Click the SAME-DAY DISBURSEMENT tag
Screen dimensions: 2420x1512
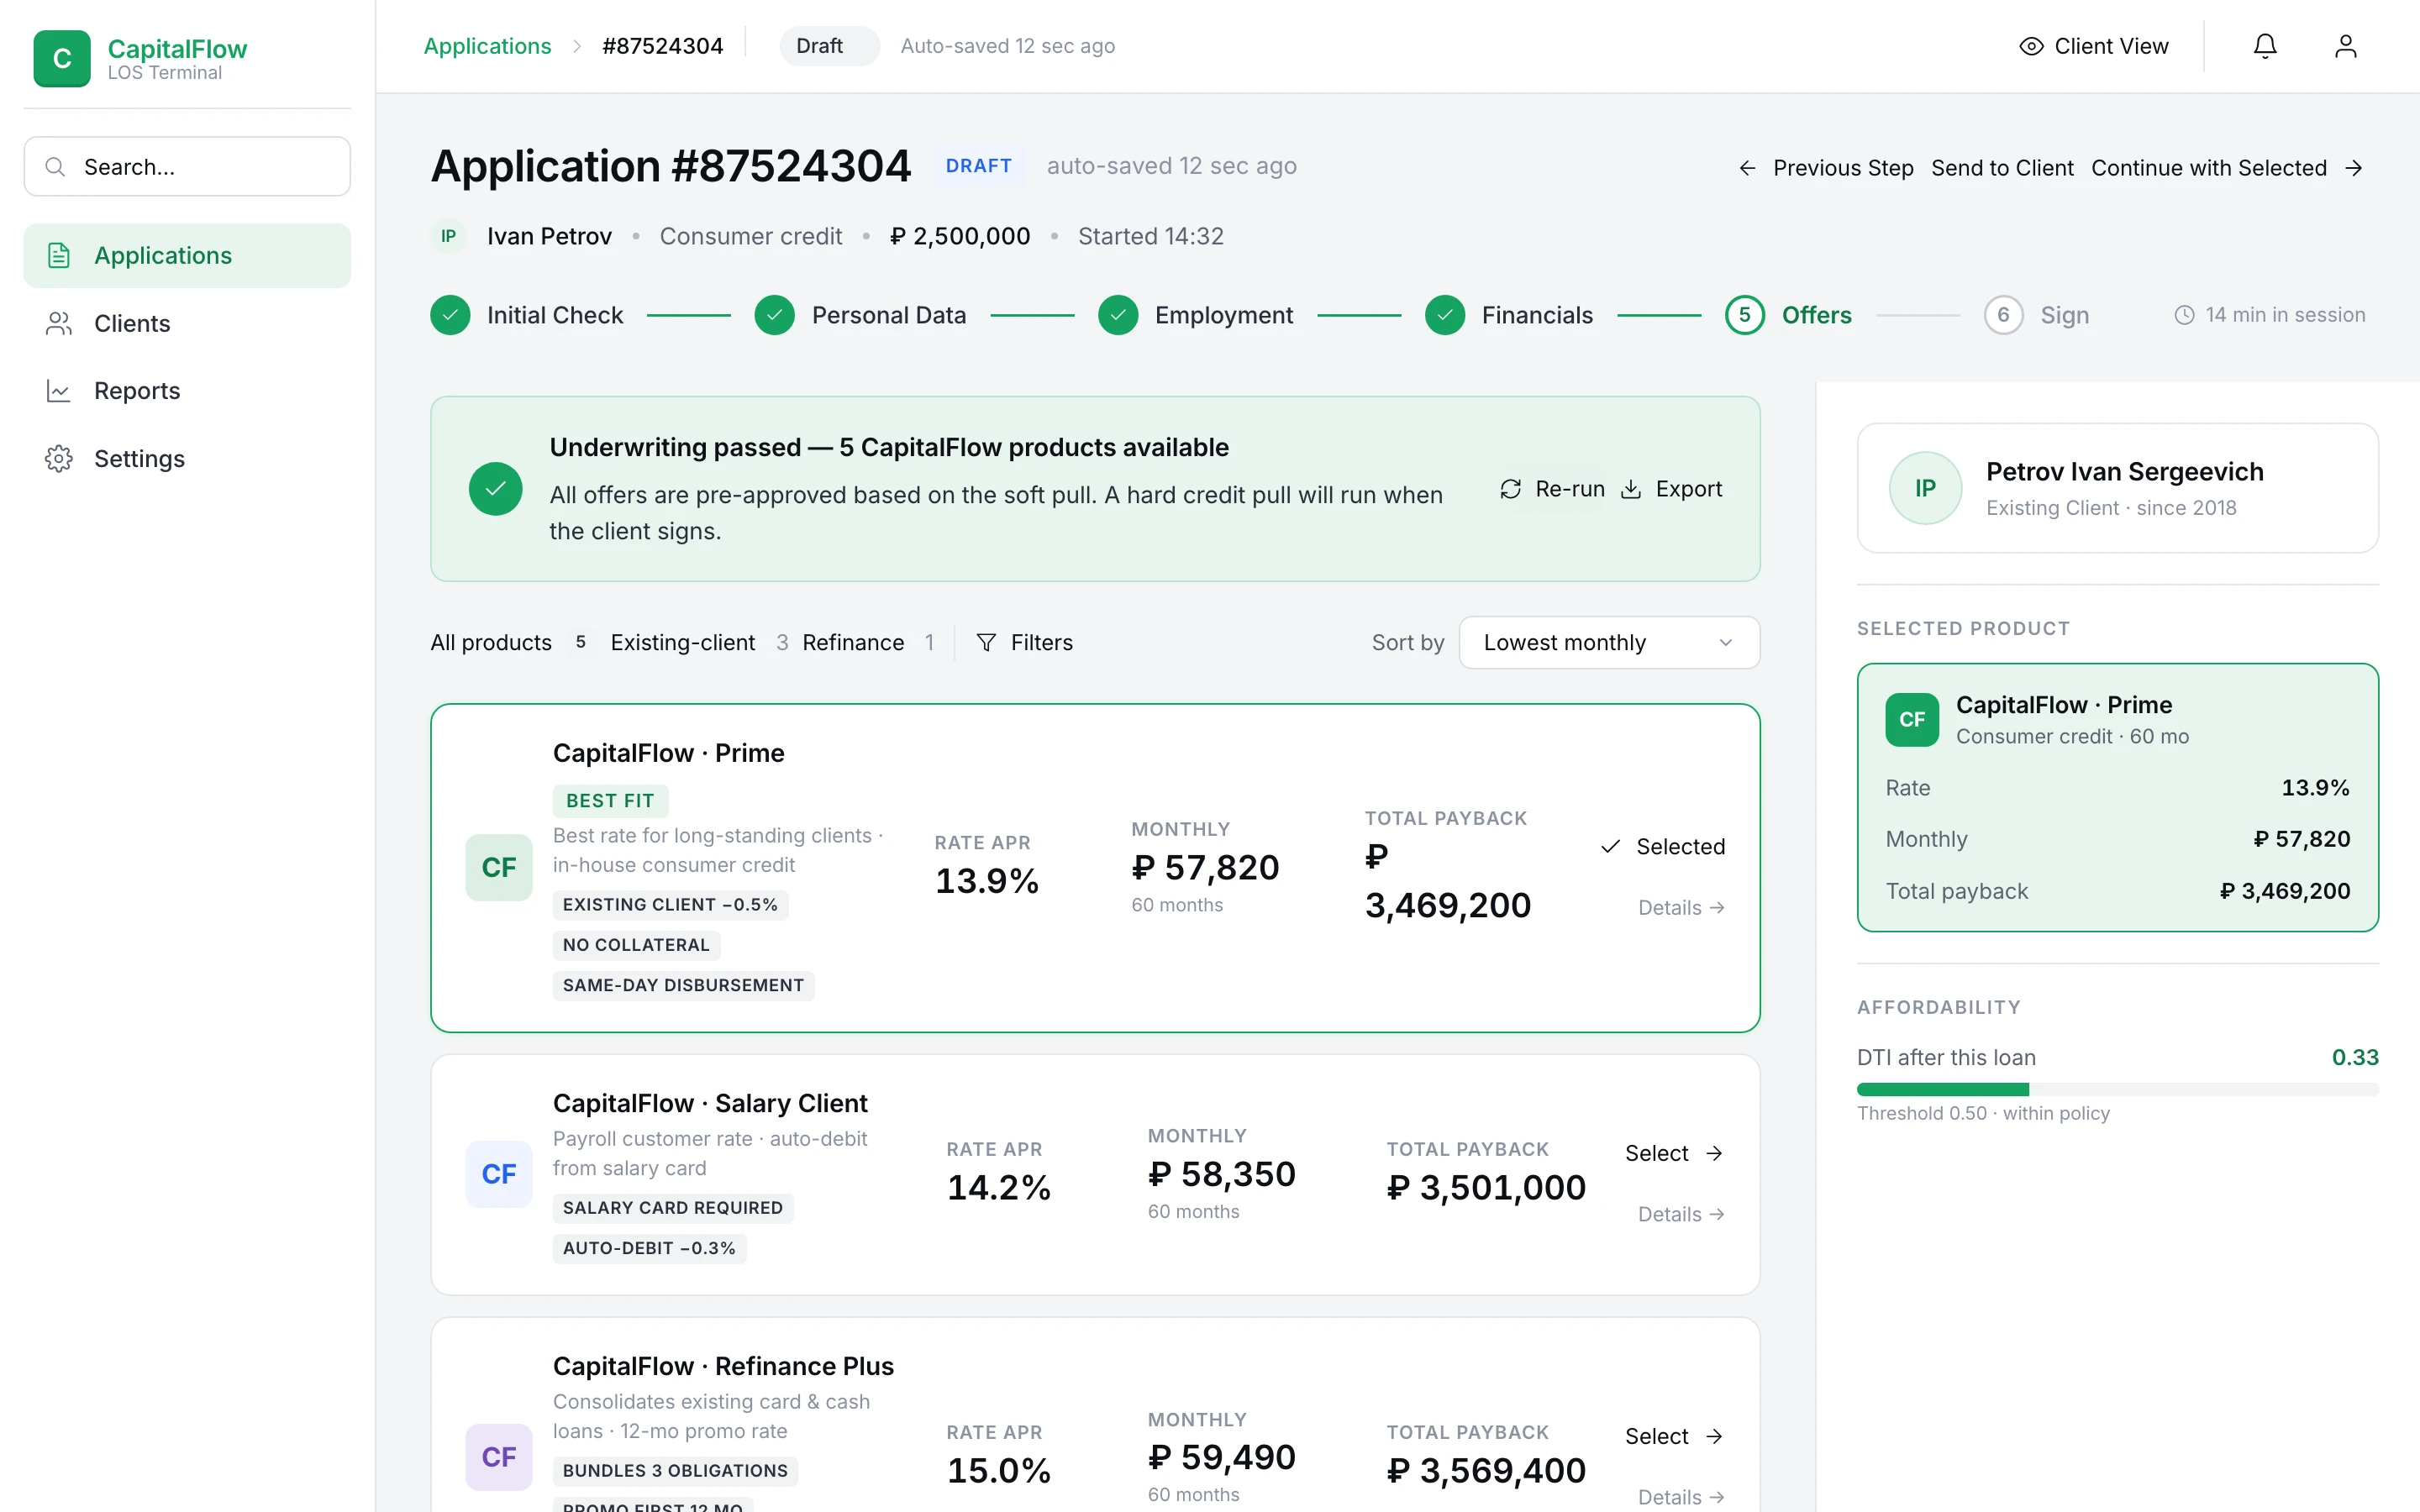pyautogui.click(x=683, y=986)
